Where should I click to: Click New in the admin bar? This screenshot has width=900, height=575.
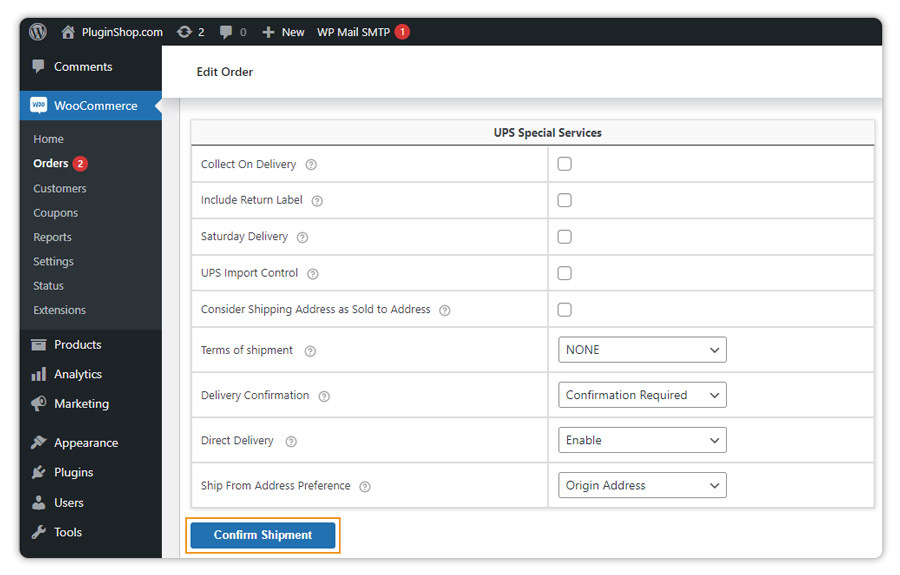pyautogui.click(x=293, y=32)
